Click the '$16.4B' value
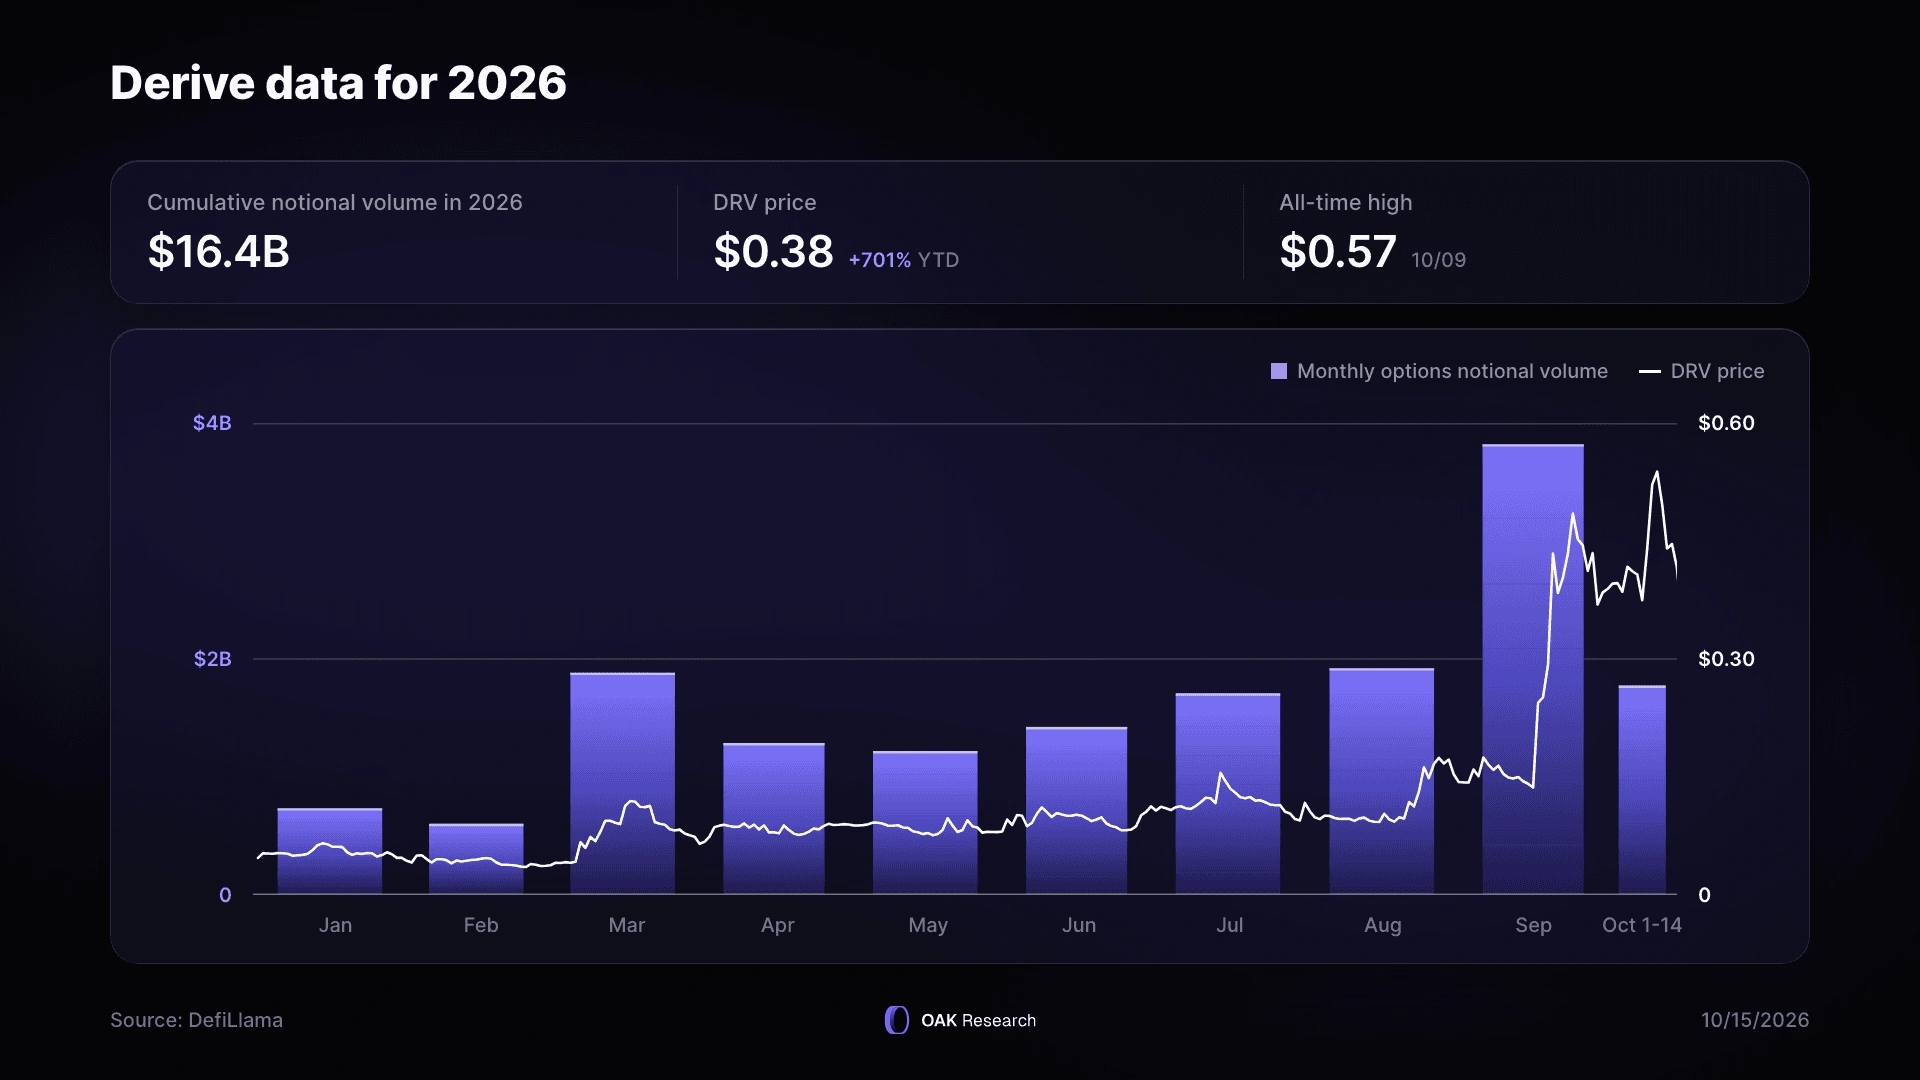This screenshot has width=1920, height=1080. point(218,251)
